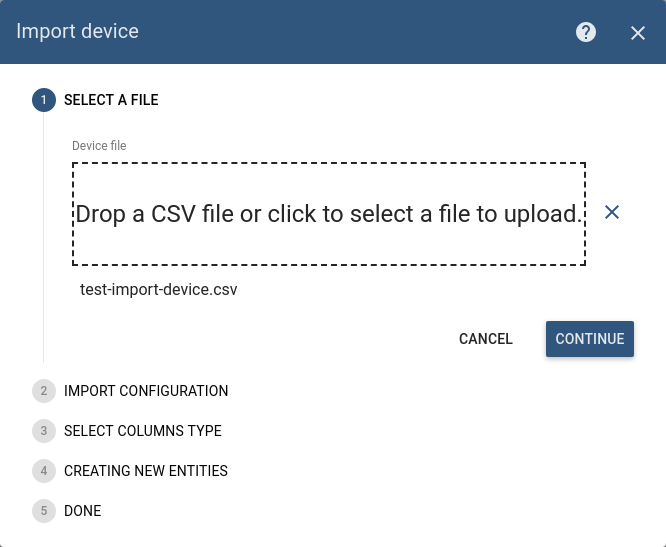Click the CSV file drop zone
Viewport: 666px width, 547px height.
click(x=329, y=214)
